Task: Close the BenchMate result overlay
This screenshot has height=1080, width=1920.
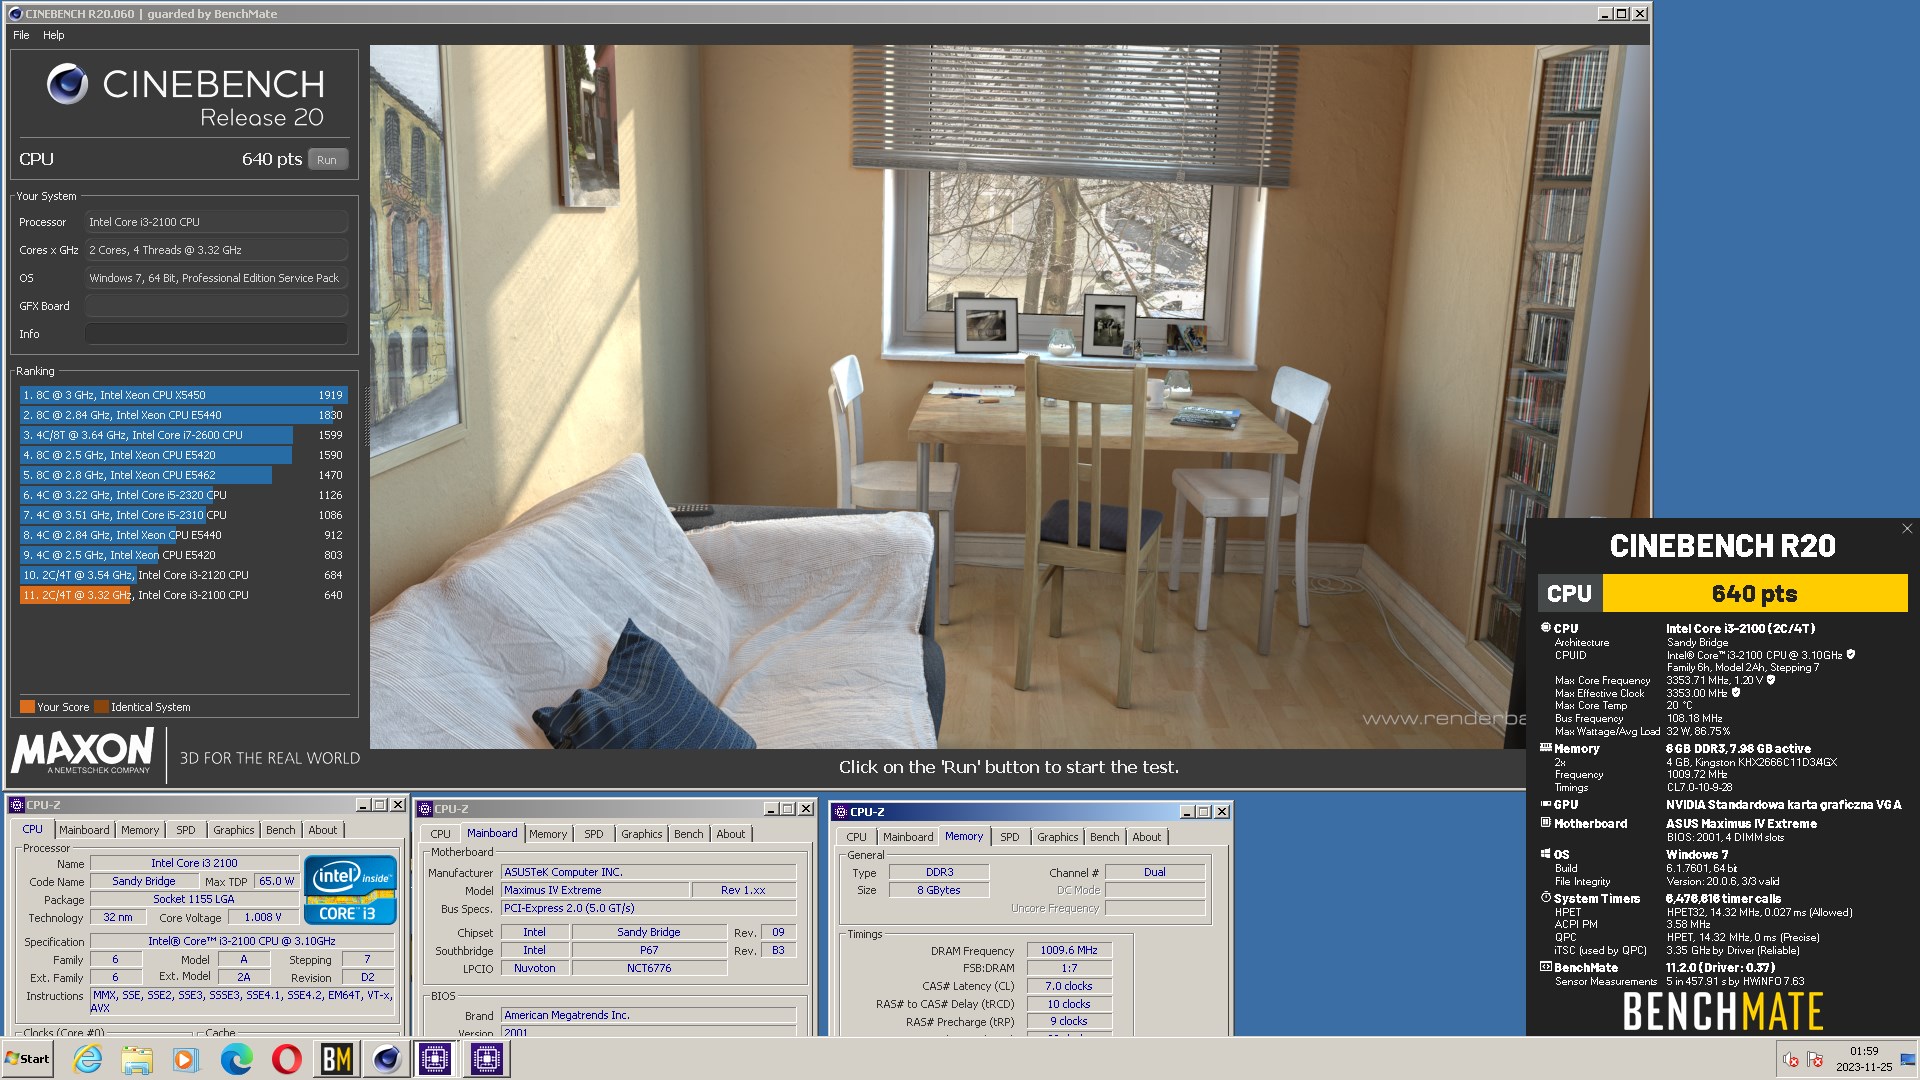Action: 1906,529
